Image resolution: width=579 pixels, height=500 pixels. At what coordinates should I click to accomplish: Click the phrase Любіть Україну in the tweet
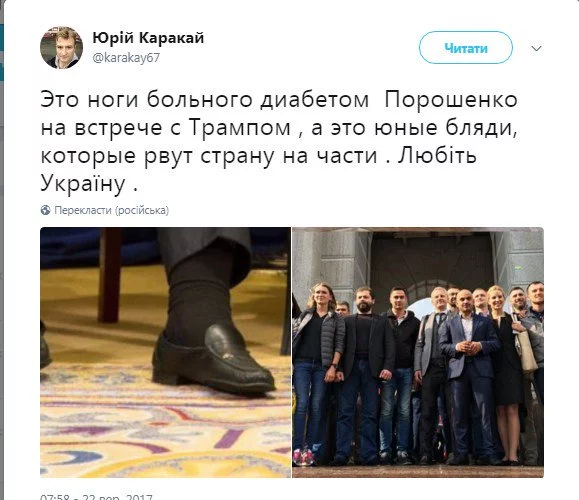coord(258,169)
